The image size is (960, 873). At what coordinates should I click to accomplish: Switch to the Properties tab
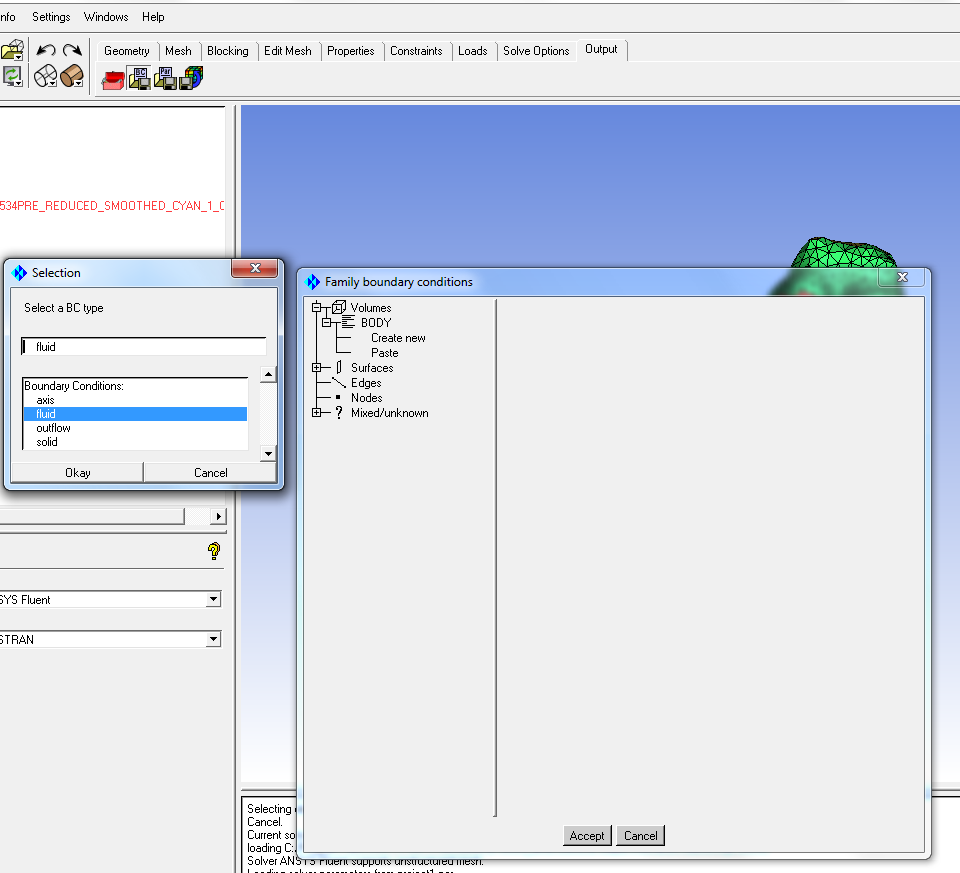(x=351, y=51)
